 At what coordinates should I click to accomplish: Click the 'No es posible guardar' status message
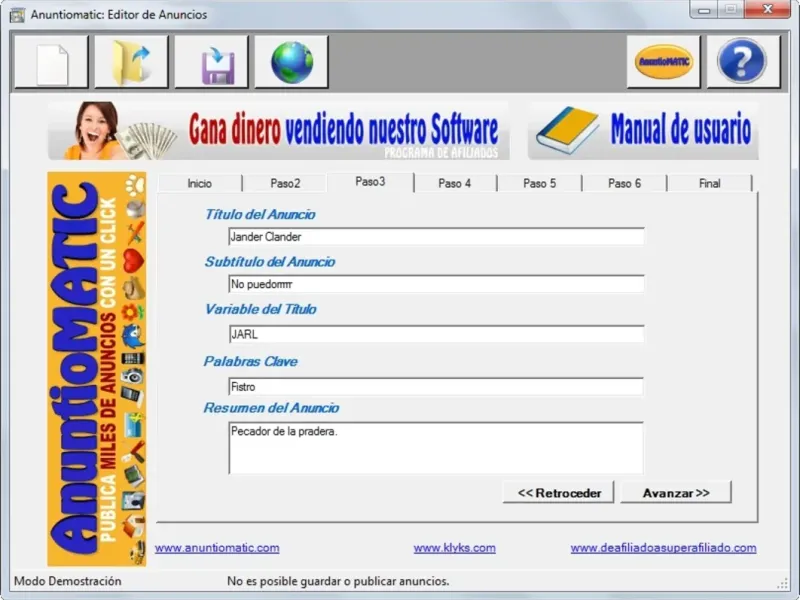tap(338, 581)
